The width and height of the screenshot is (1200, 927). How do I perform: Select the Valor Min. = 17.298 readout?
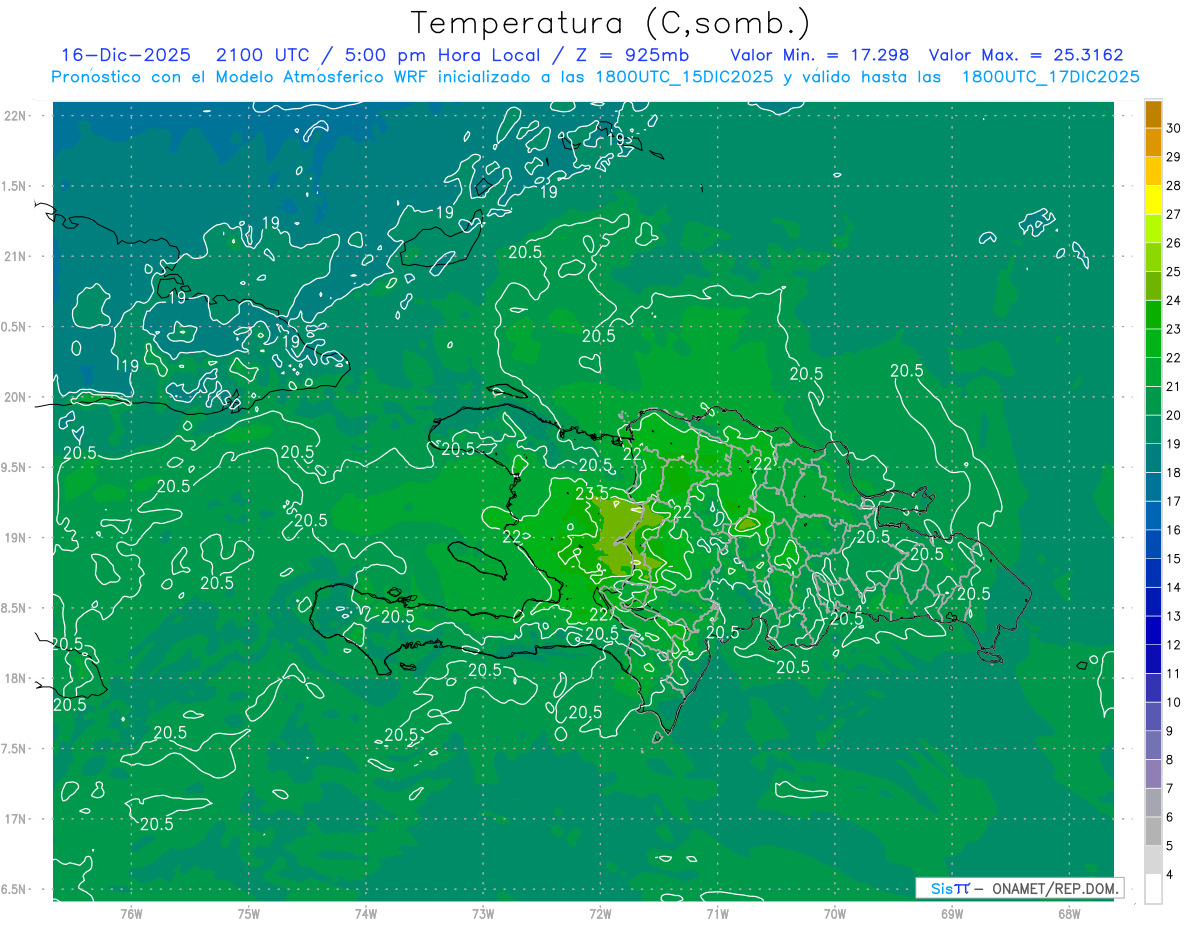[x=819, y=55]
